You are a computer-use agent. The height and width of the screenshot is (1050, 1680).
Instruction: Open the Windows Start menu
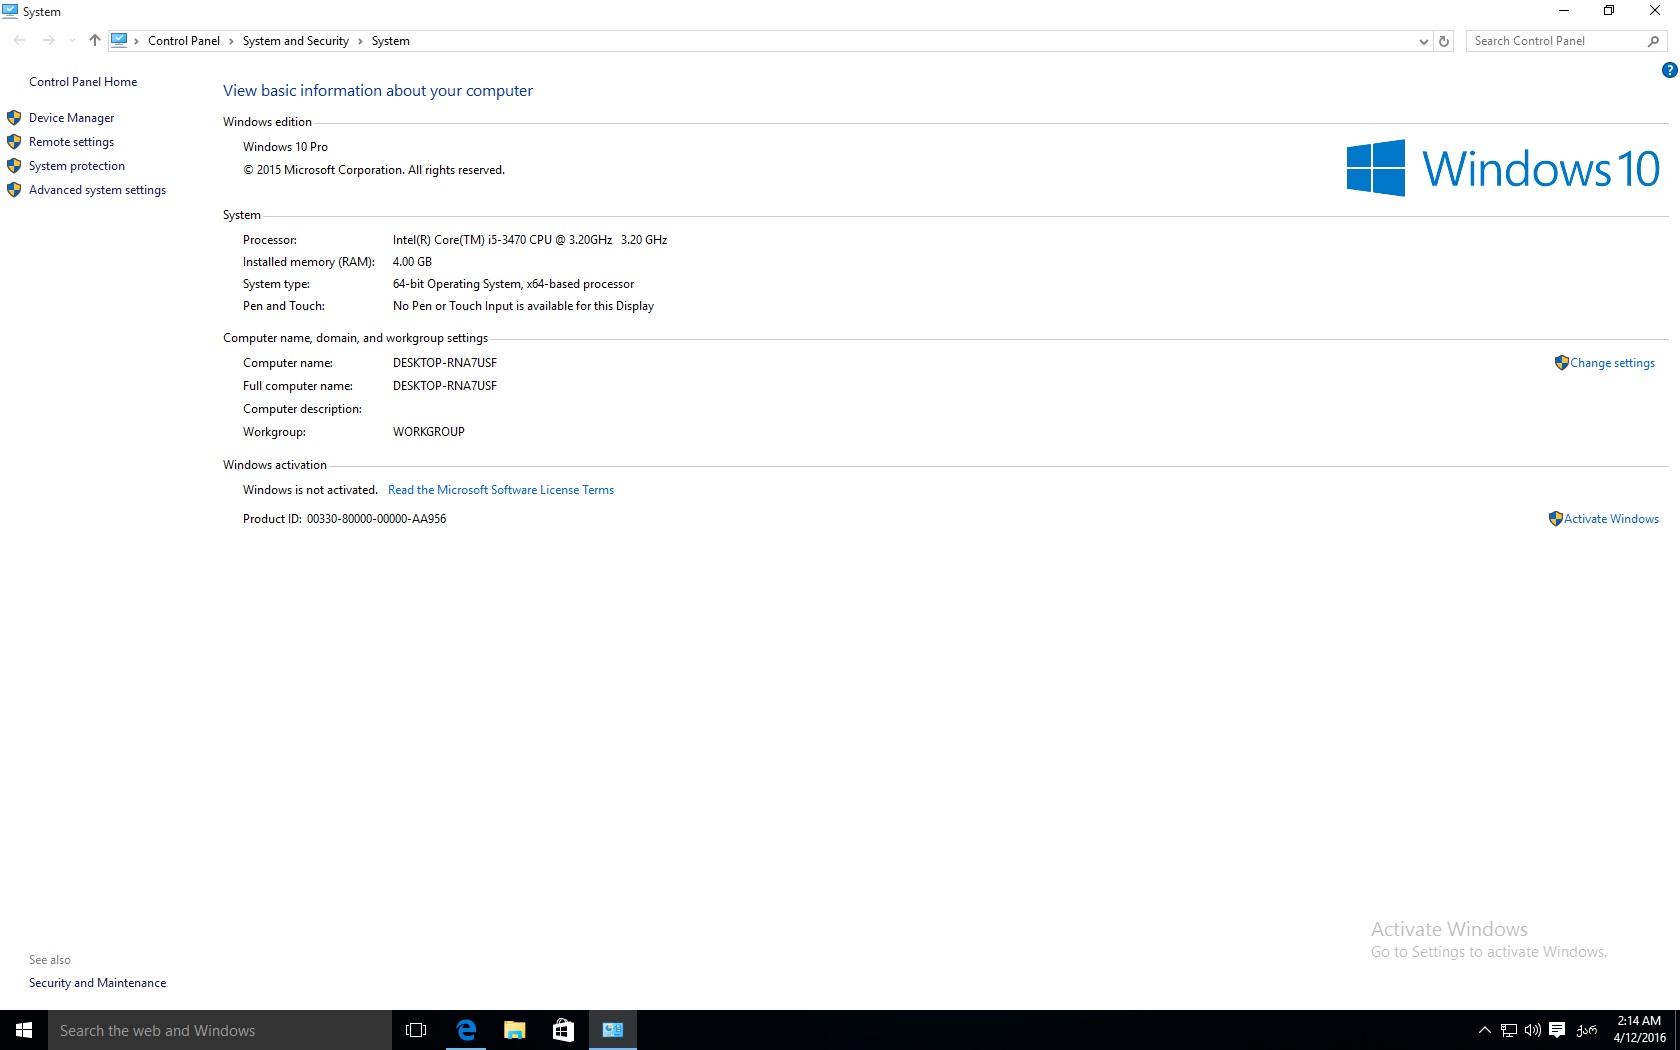[24, 1030]
